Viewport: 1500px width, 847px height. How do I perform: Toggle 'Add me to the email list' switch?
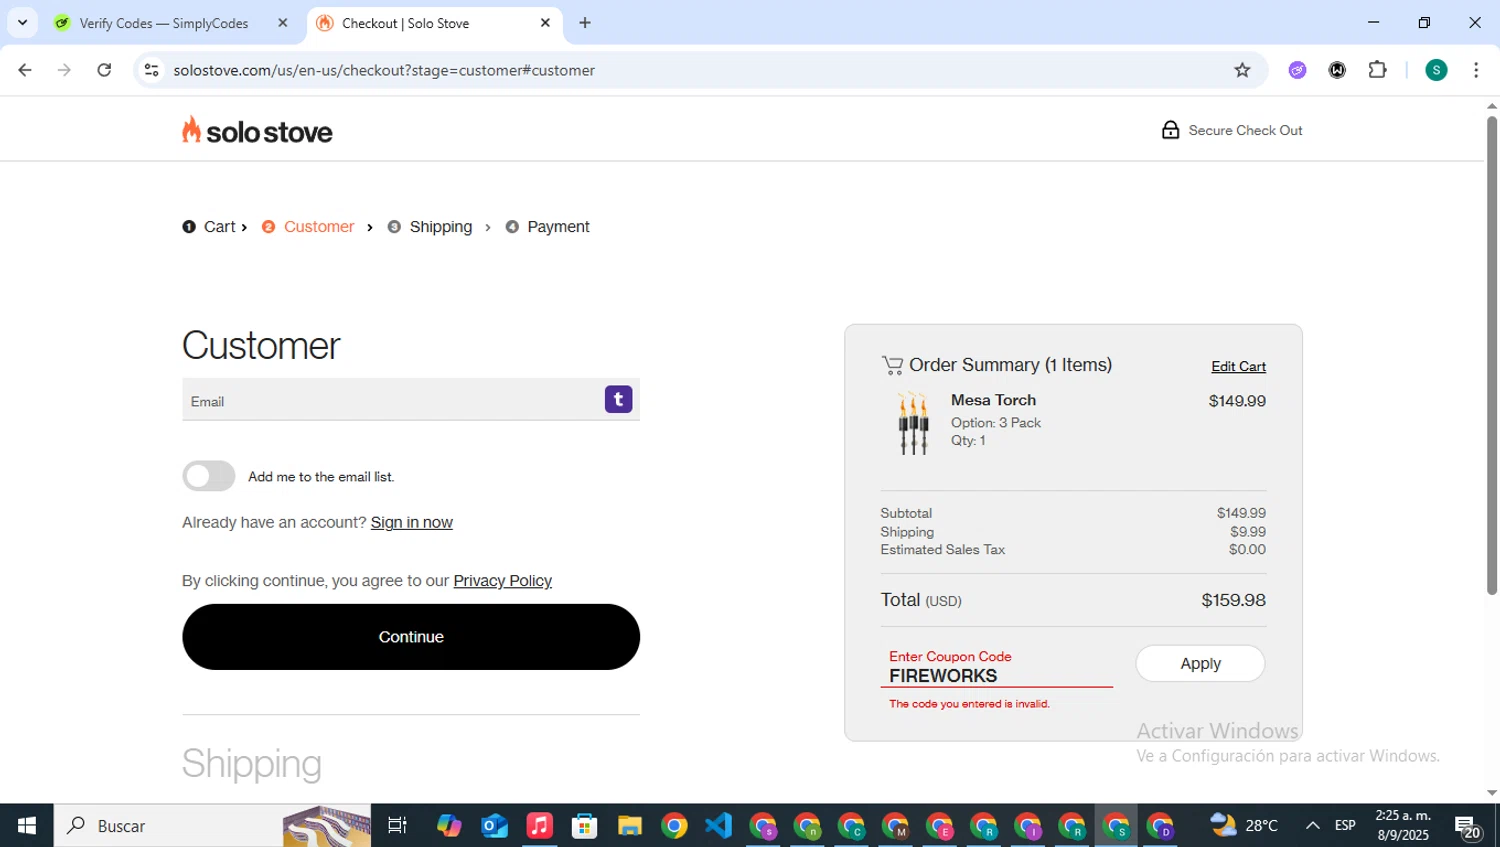point(209,476)
